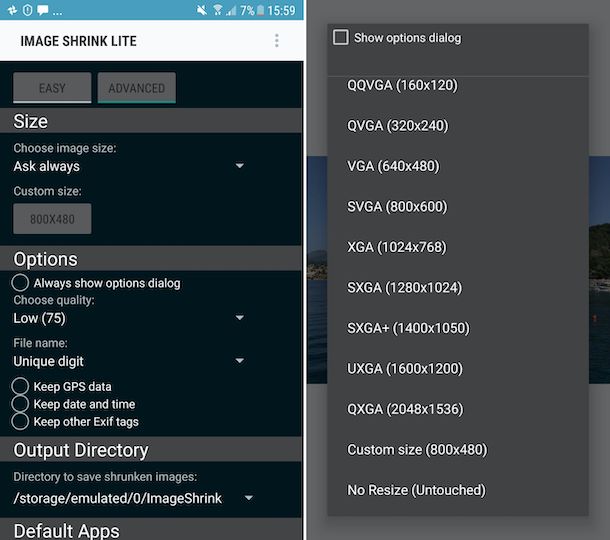Tap the mute icon in status bar
Screen dimensions: 610x540
tap(202, 10)
